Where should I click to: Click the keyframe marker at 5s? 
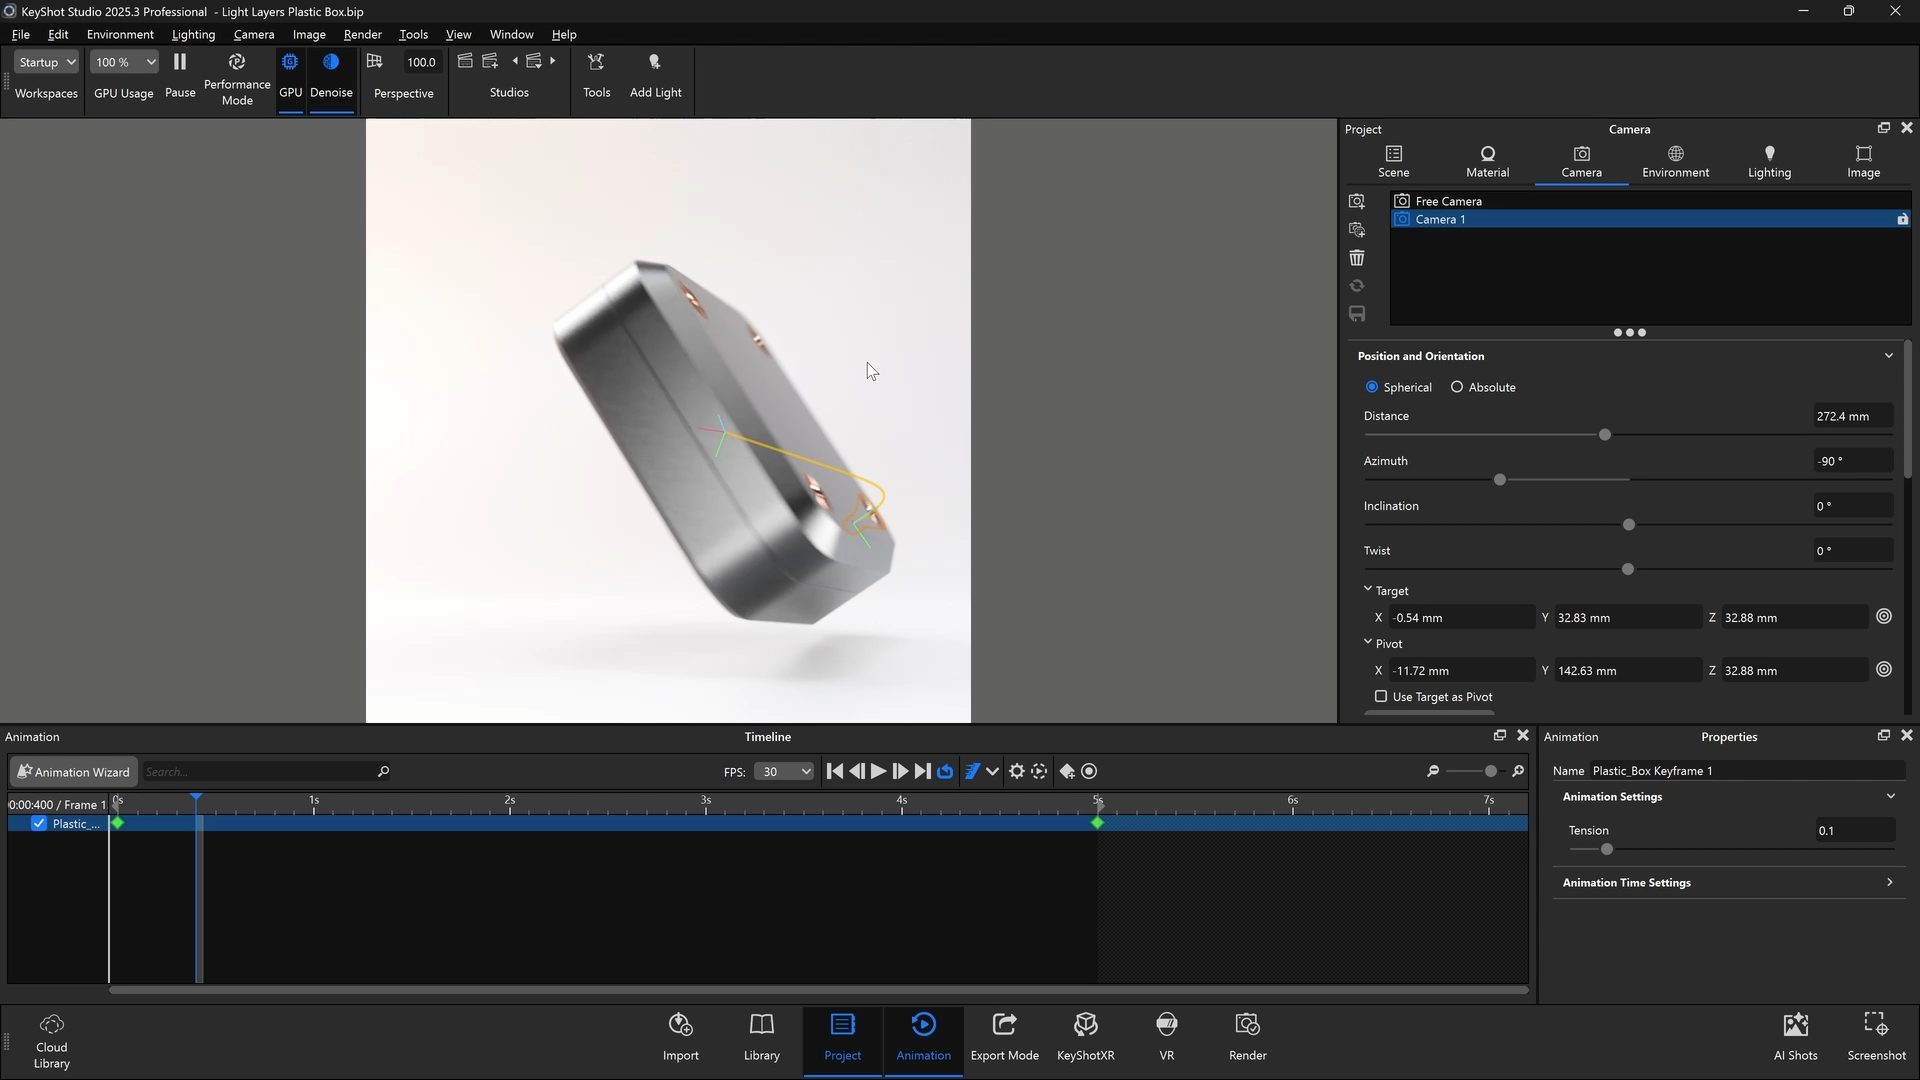(1097, 822)
